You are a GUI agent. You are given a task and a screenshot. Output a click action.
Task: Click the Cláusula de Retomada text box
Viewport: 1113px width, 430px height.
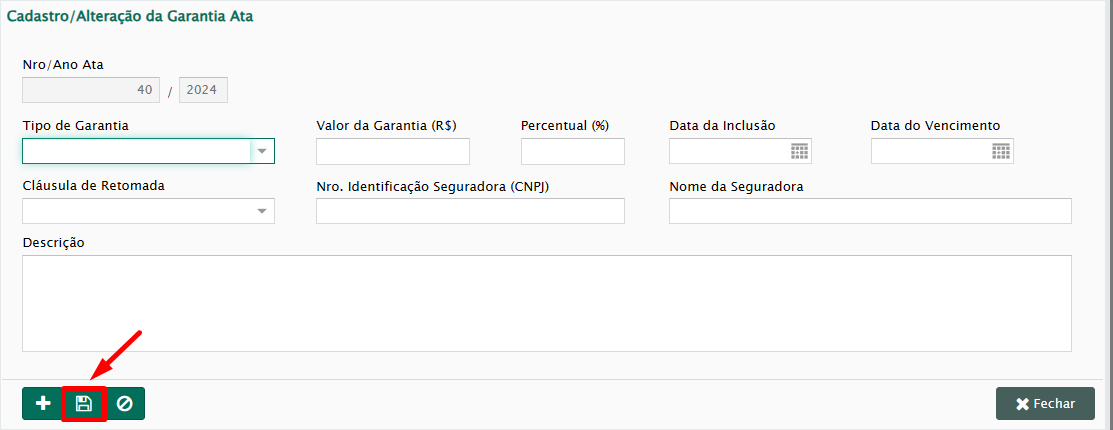click(x=136, y=211)
